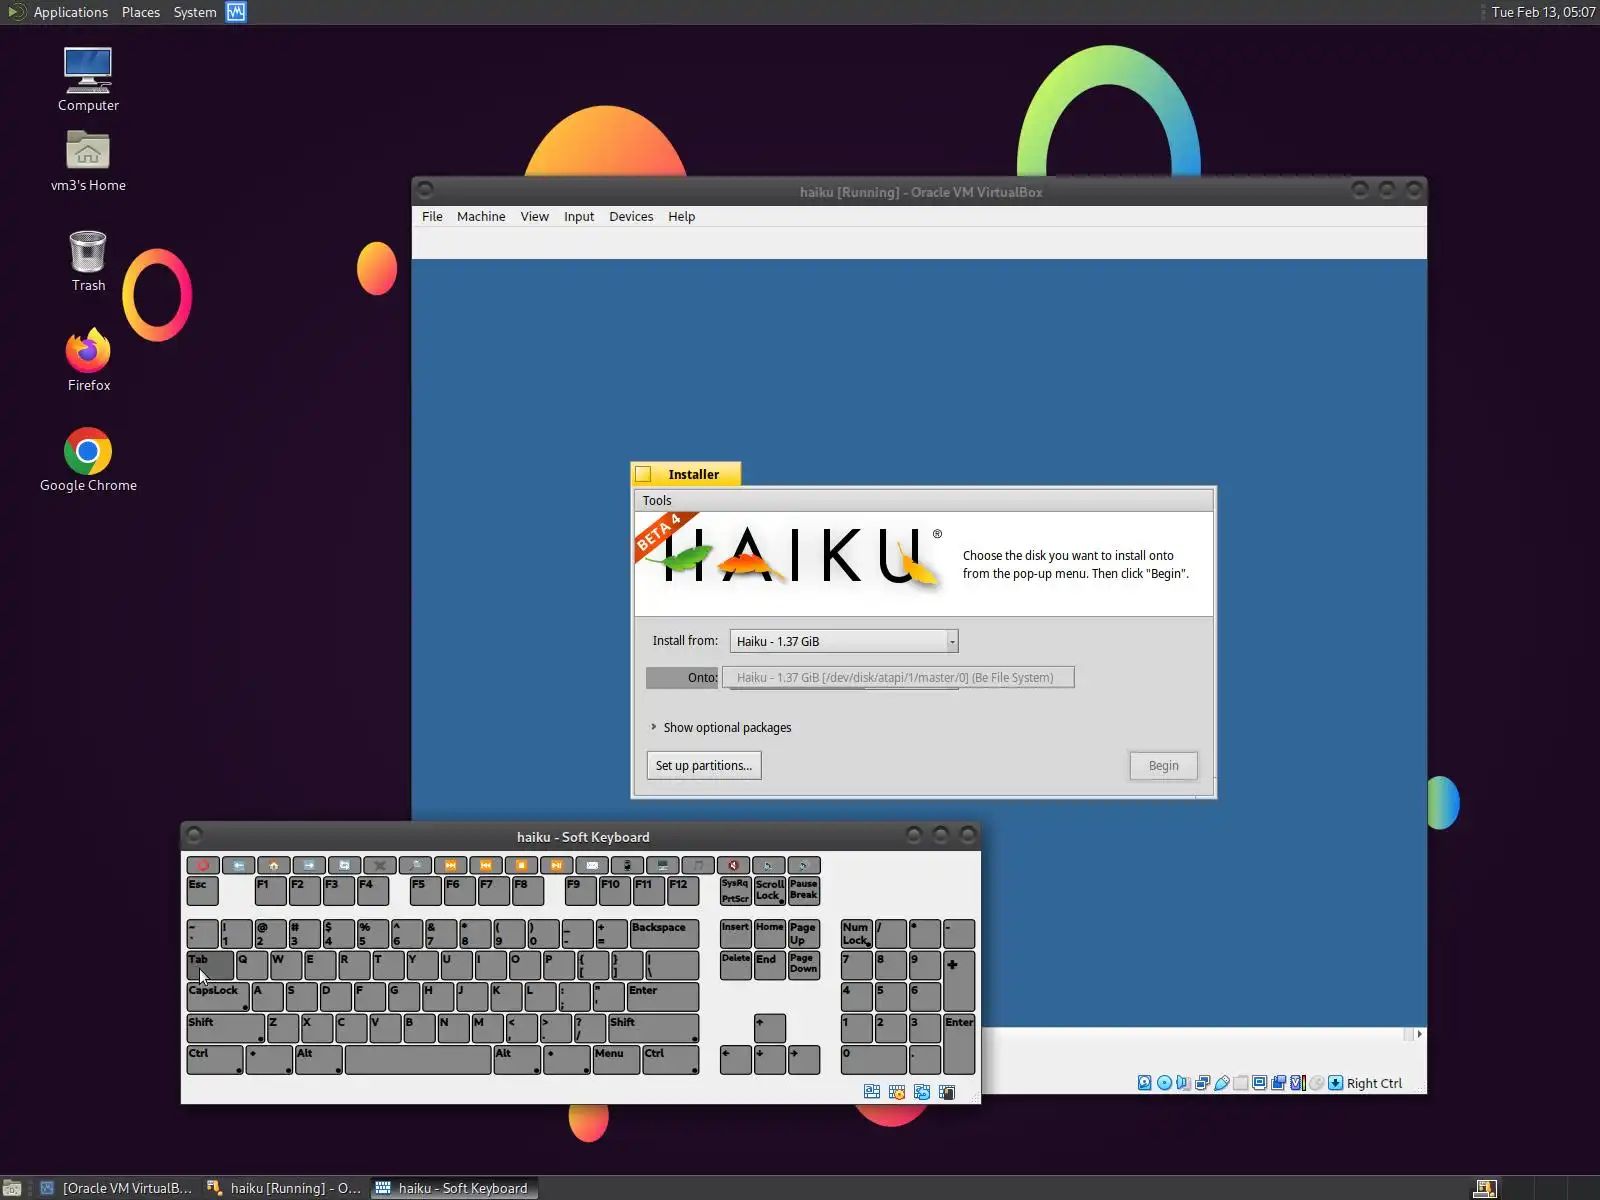1600x1200 pixels.
Task: Open the Soft Keyboard settings gear icon
Action: point(897,1092)
